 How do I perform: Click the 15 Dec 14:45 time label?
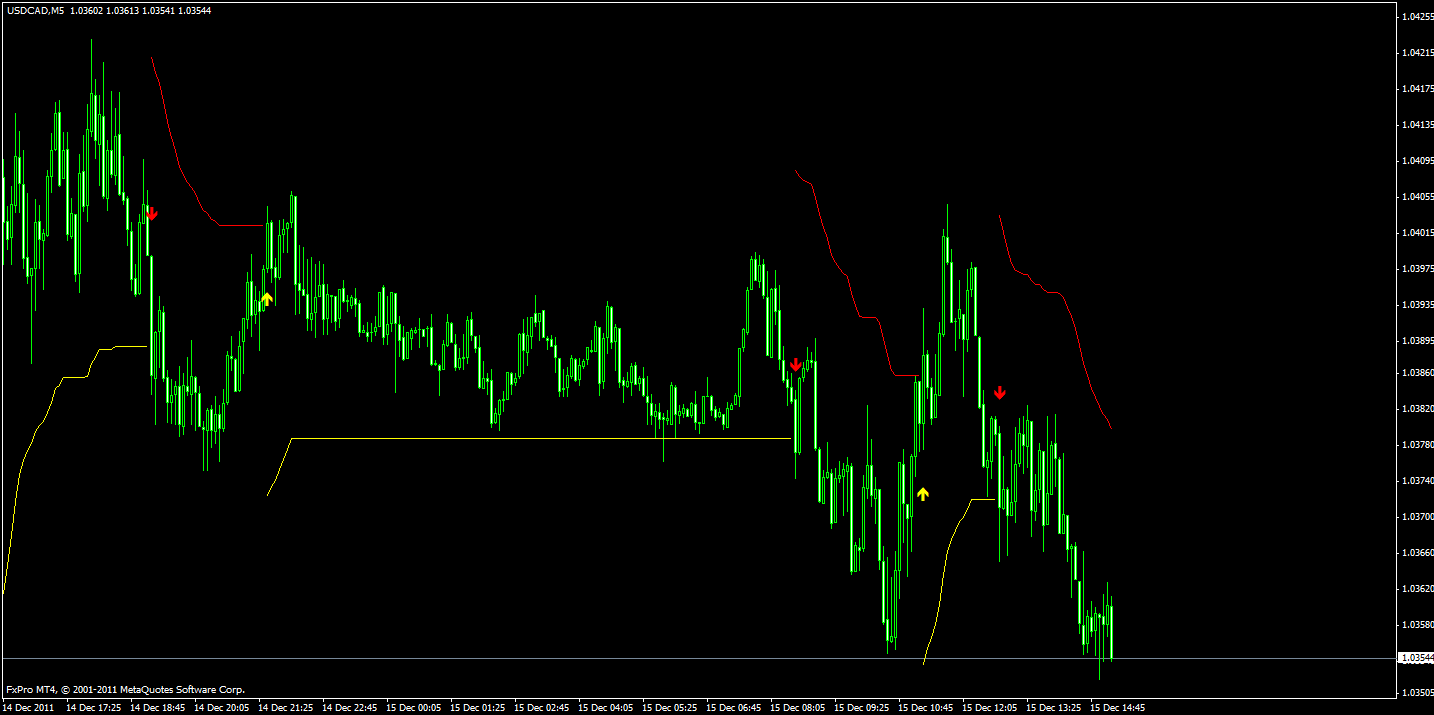1118,707
